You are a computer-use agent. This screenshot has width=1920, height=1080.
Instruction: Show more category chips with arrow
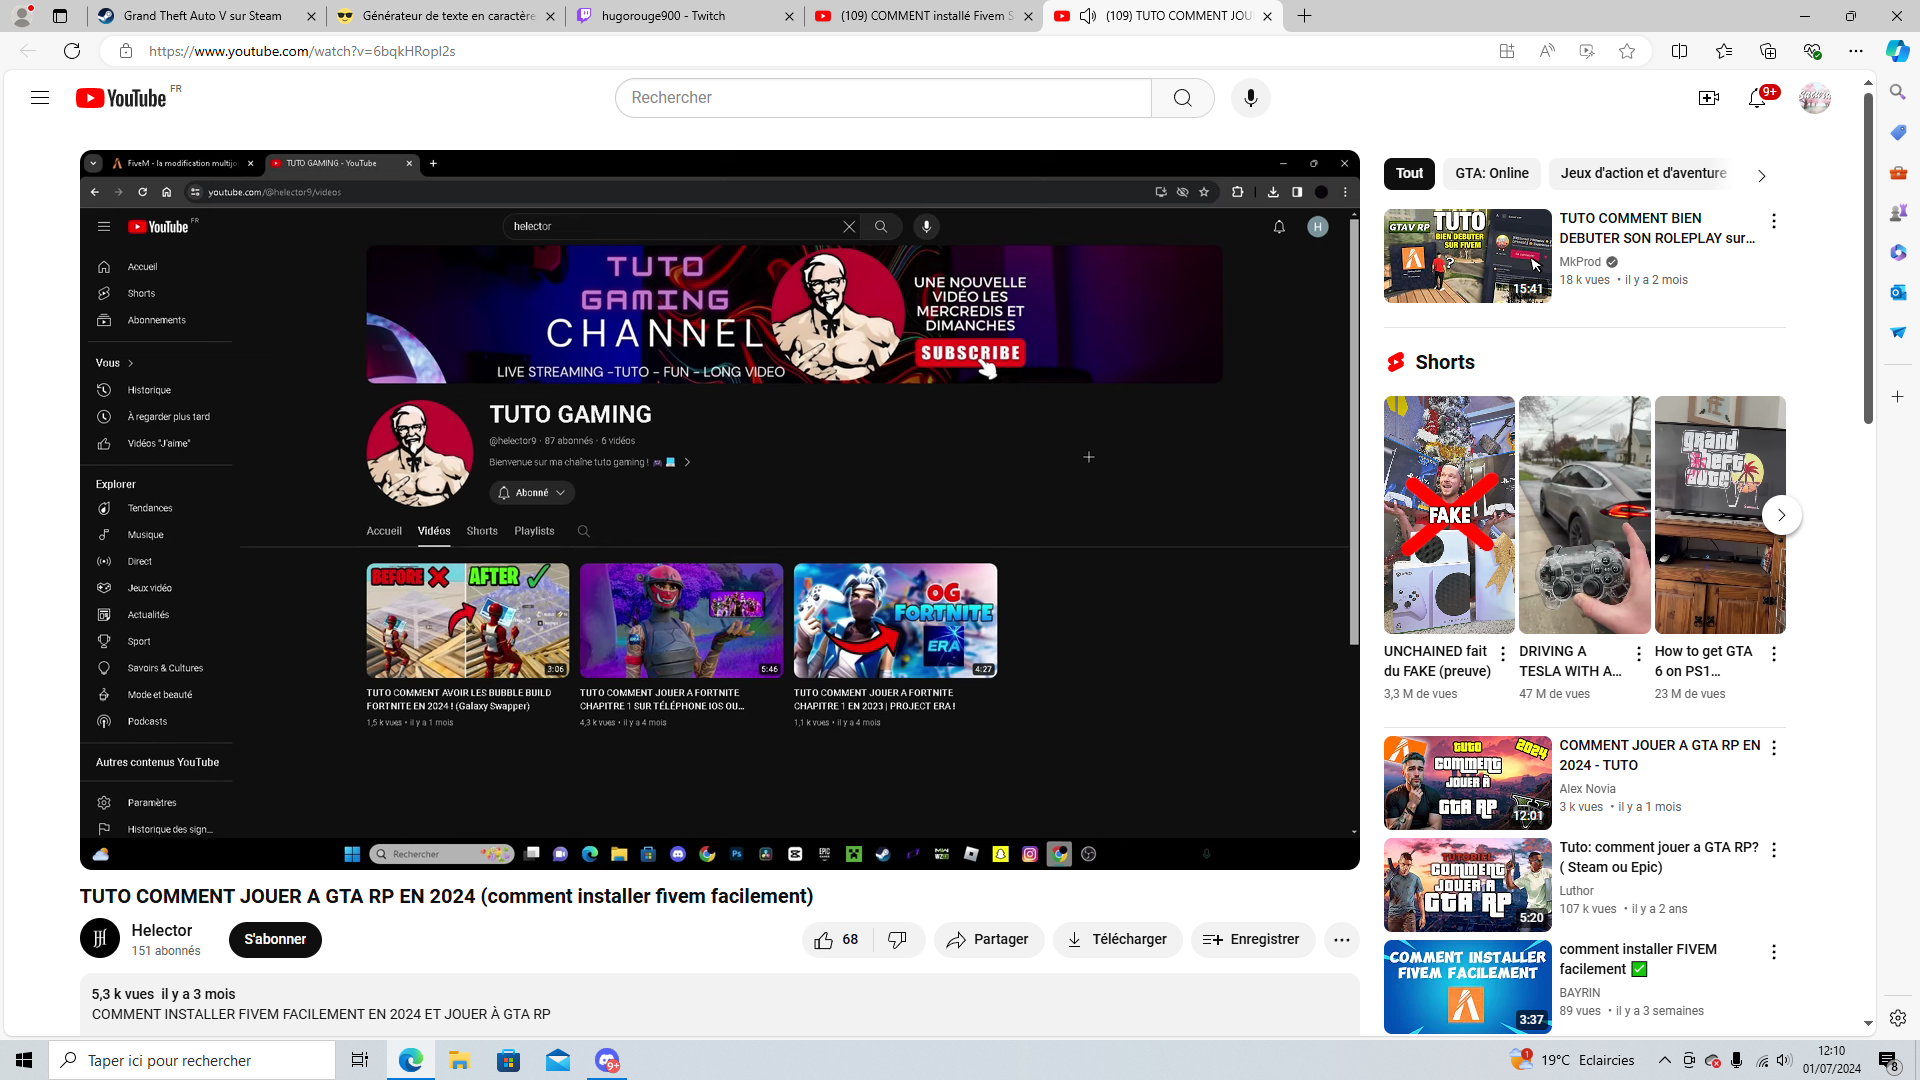click(x=1762, y=175)
